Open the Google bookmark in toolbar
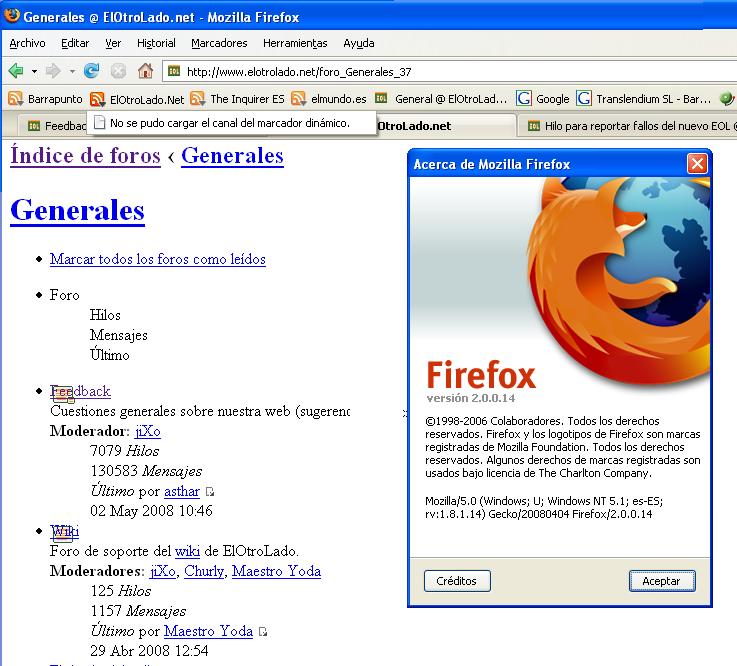This screenshot has width=737, height=666. (543, 99)
